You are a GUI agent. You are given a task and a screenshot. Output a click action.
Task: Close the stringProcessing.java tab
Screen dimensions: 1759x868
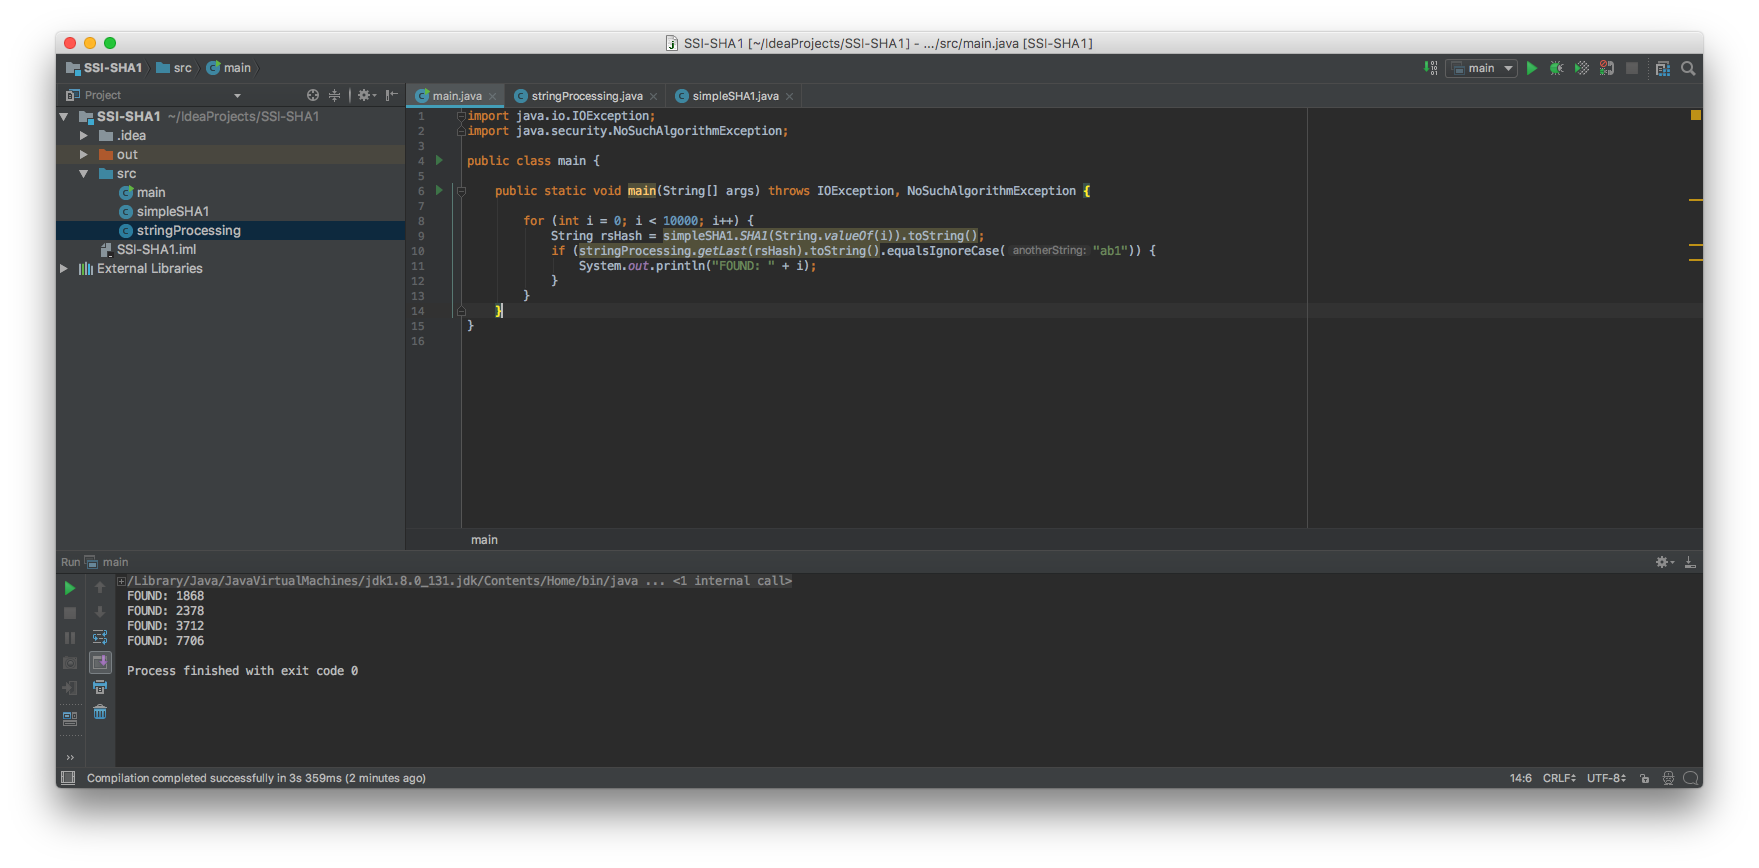click(653, 97)
